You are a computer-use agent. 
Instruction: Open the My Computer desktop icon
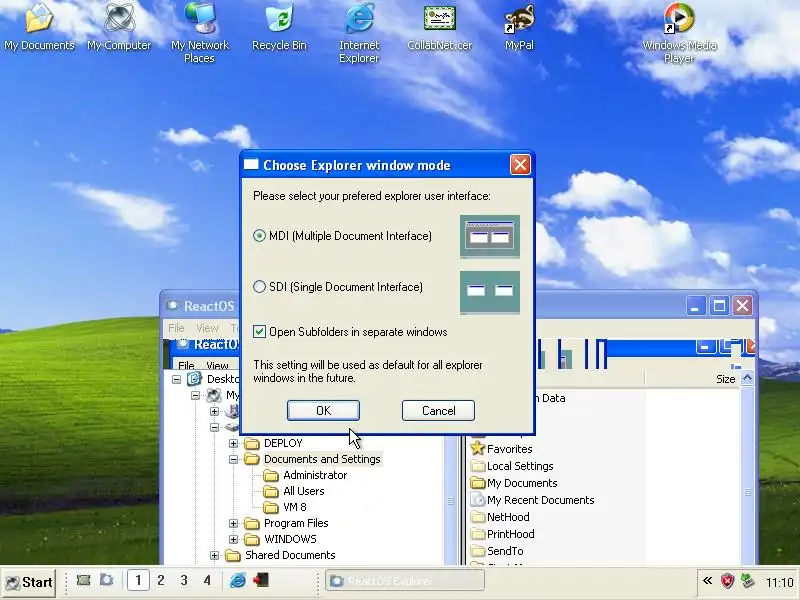(119, 27)
